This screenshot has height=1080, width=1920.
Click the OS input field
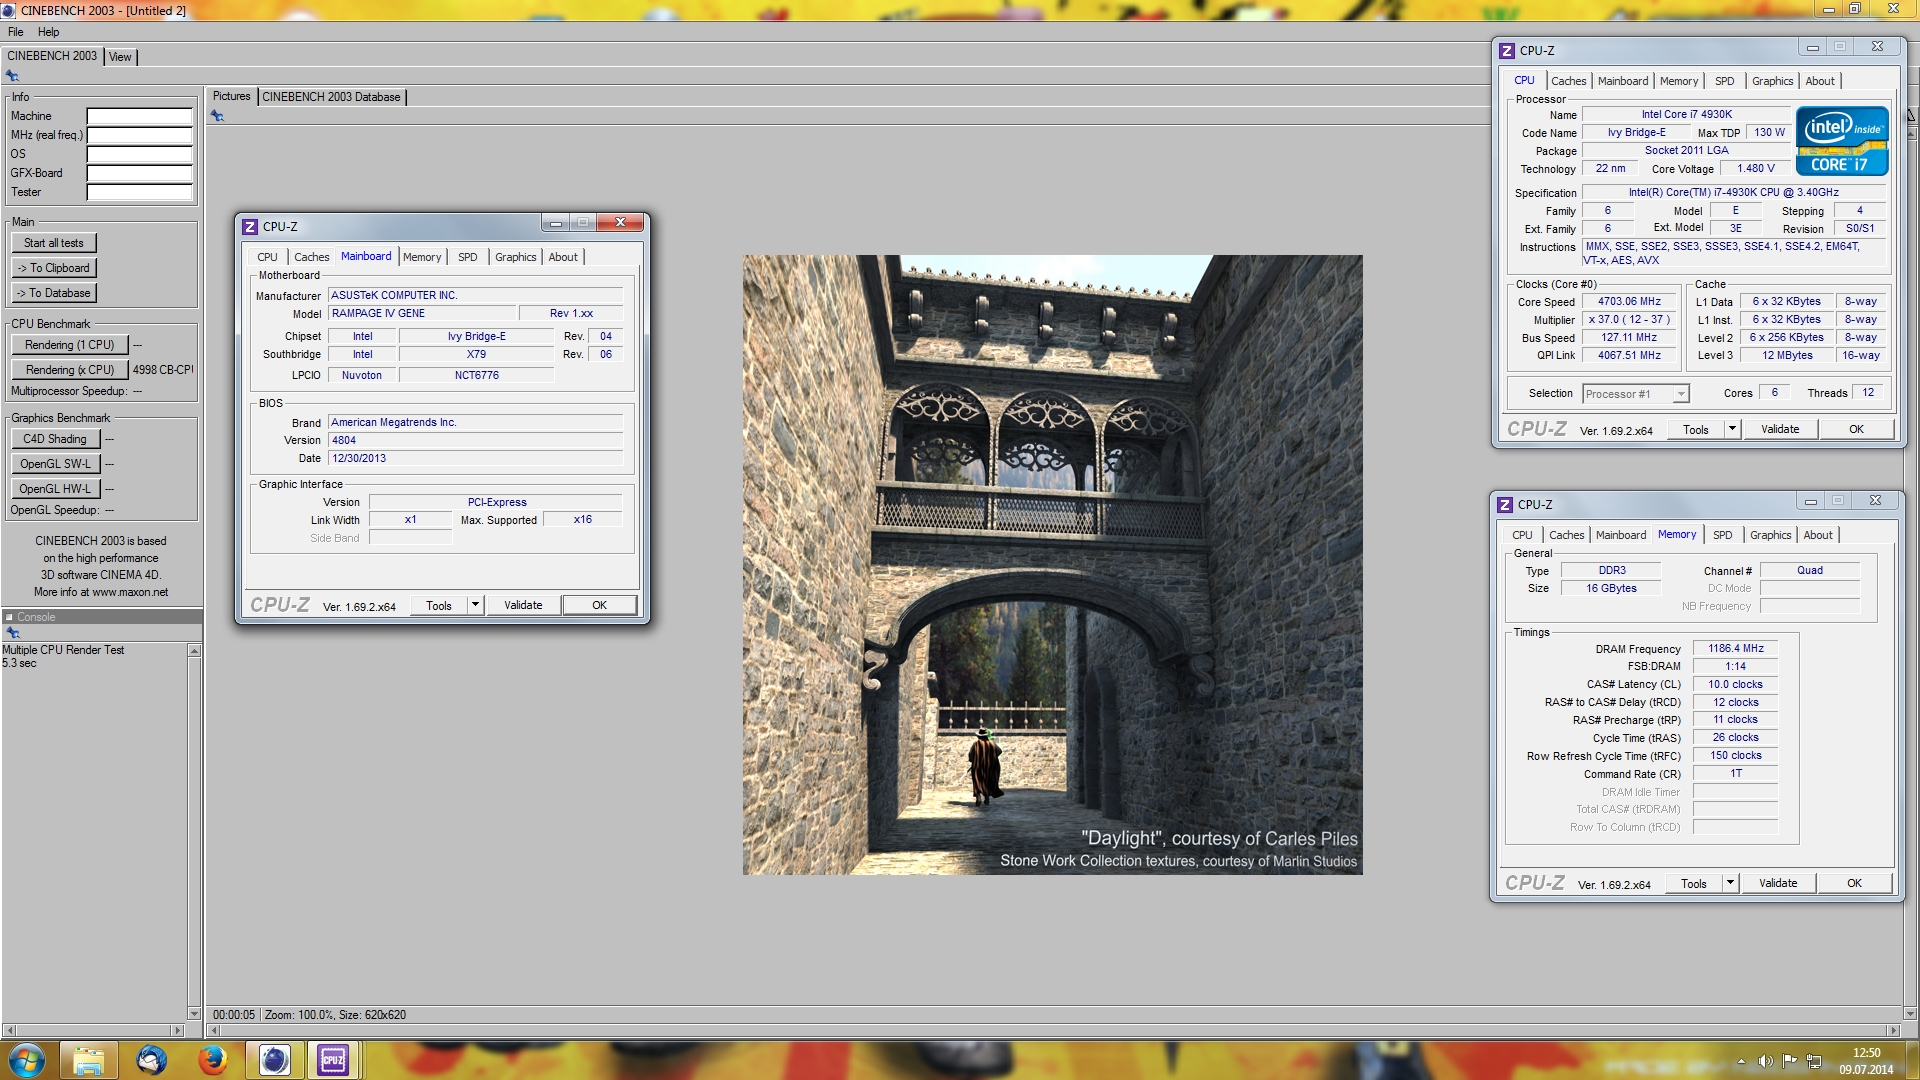coord(139,155)
